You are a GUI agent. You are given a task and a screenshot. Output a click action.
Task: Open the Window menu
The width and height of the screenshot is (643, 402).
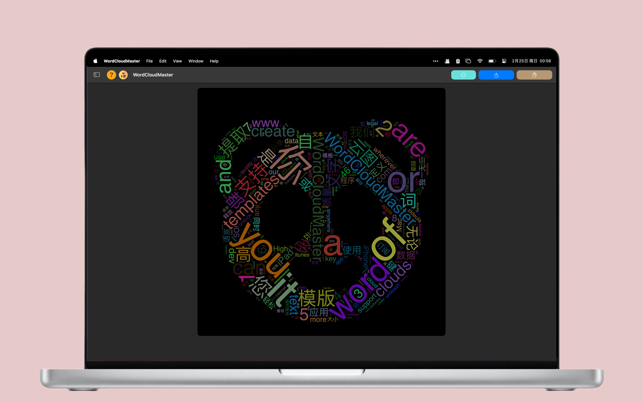[x=196, y=61]
